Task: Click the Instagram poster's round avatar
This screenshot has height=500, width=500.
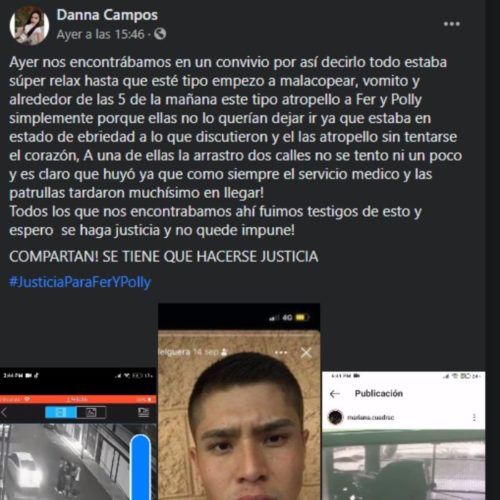Action: coord(335,417)
